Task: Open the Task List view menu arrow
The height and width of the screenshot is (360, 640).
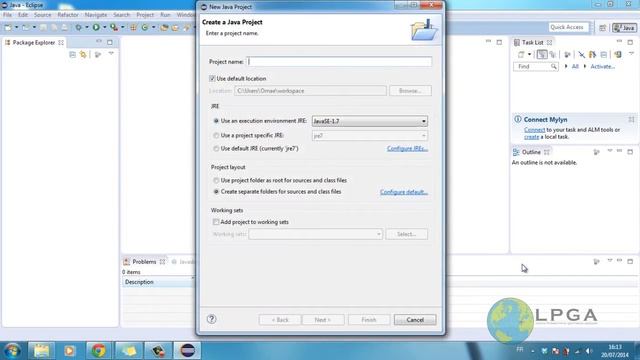Action: 631,53
